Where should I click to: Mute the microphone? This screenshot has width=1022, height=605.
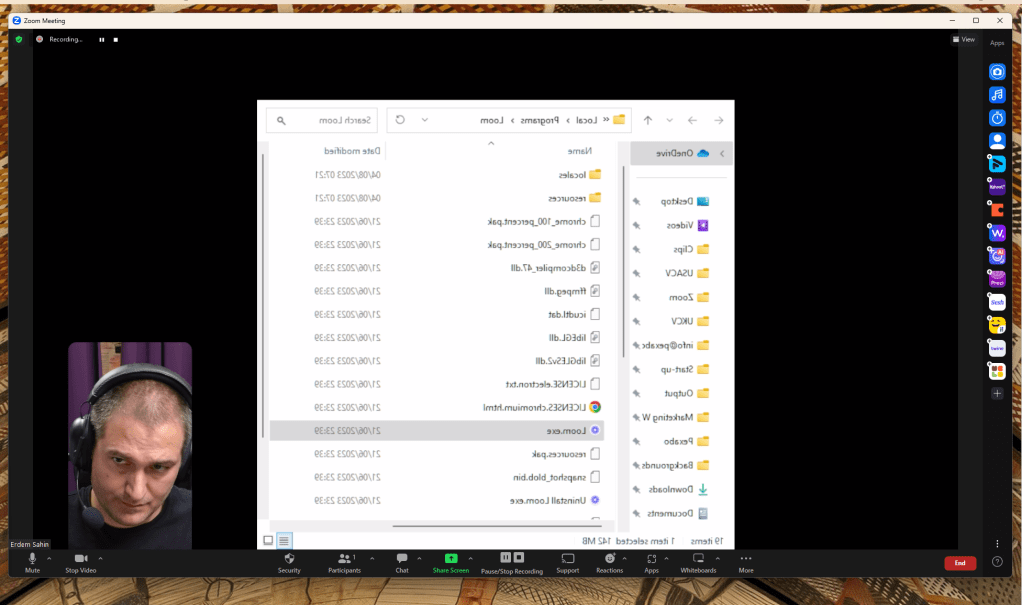(32, 563)
